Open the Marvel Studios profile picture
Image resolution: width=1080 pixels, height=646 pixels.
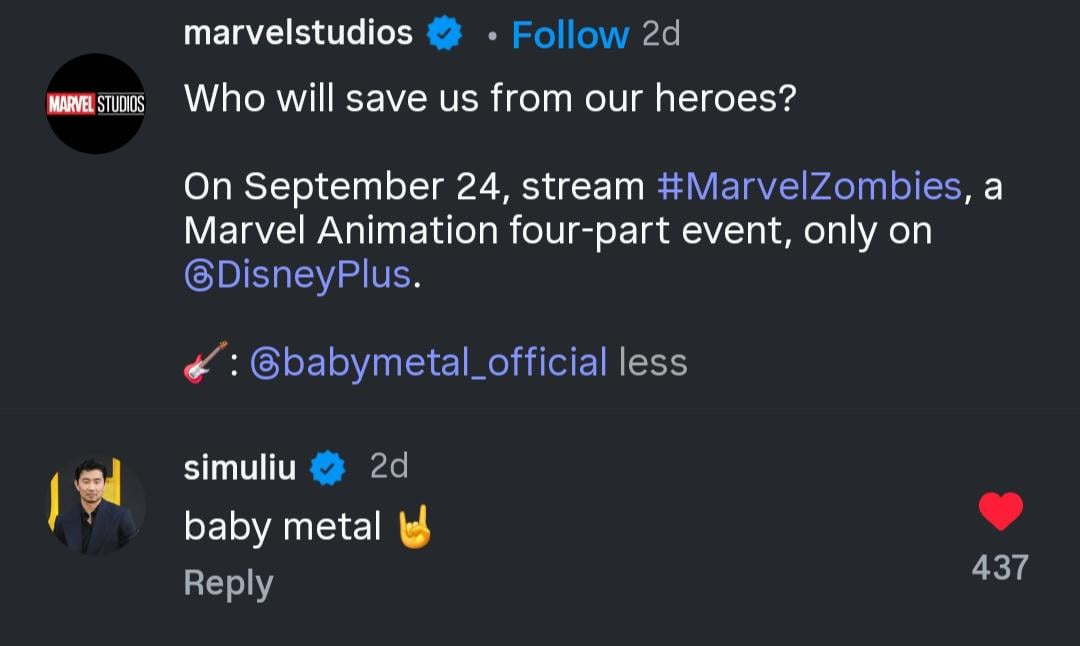pyautogui.click(x=96, y=104)
